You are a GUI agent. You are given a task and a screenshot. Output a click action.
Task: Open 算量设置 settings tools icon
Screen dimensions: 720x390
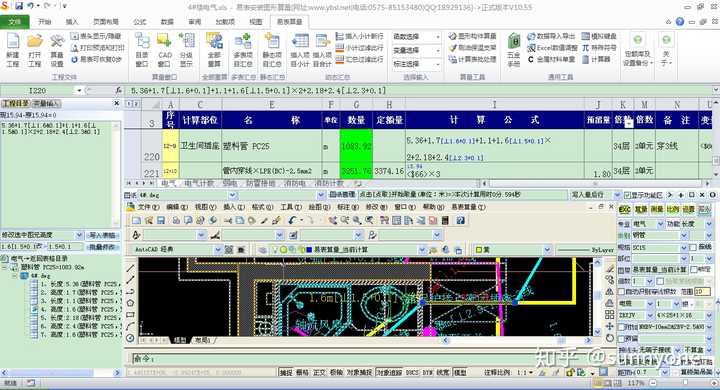coord(57,50)
